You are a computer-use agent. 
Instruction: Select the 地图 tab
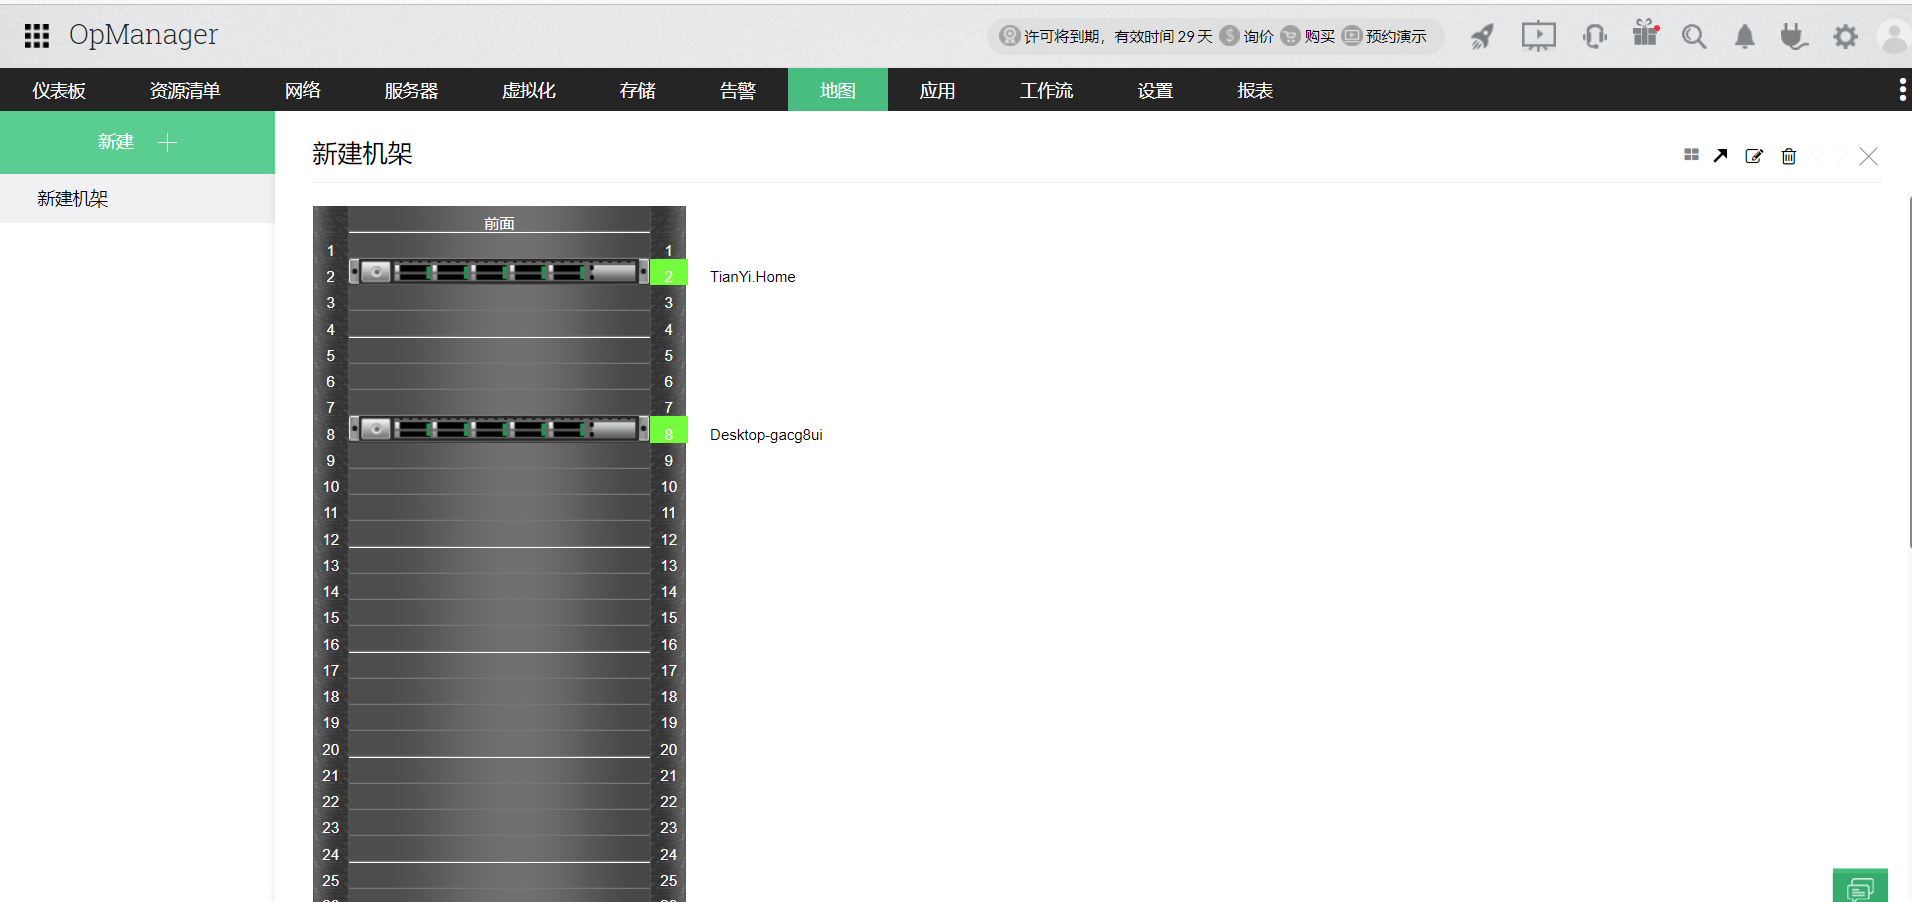tap(838, 90)
